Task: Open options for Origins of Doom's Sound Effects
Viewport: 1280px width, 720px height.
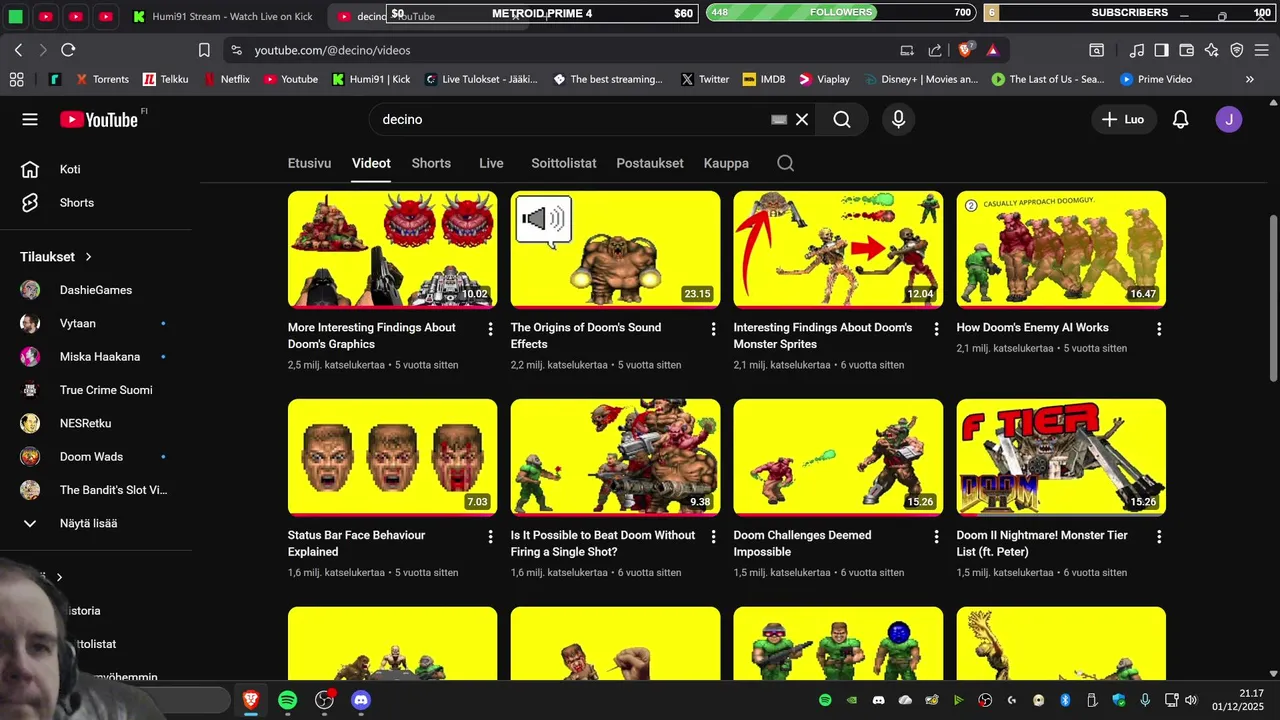Action: [713, 329]
